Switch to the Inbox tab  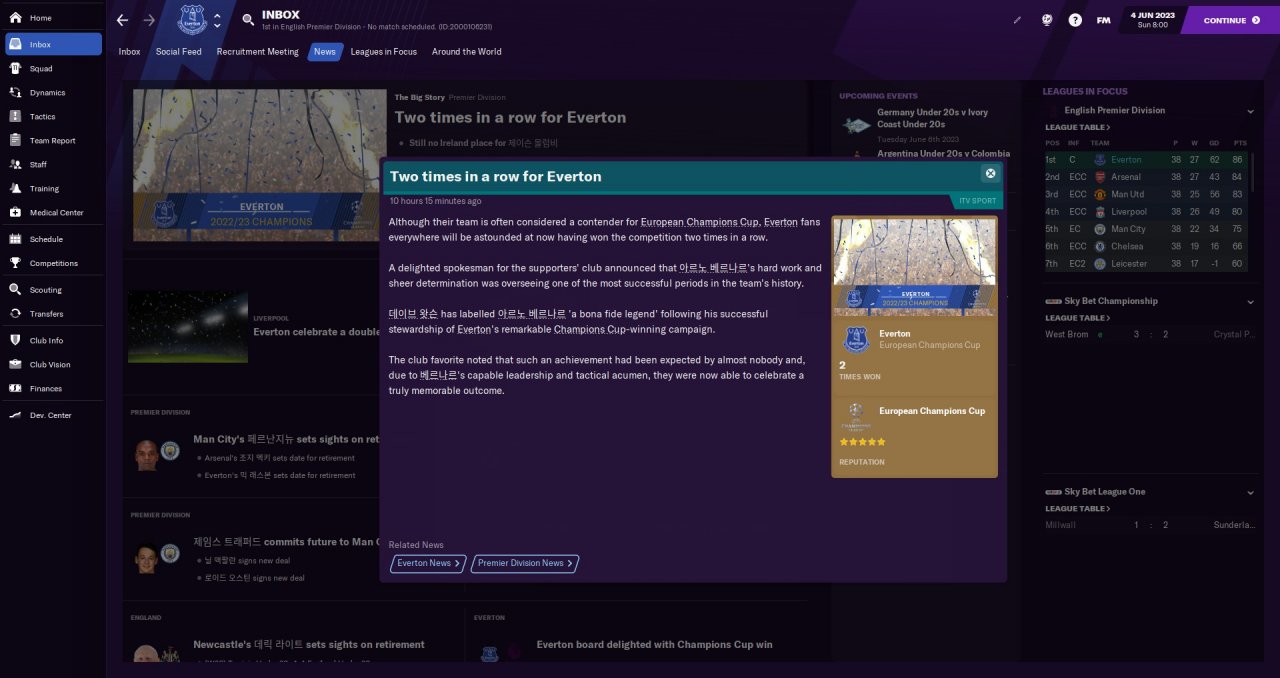129,52
